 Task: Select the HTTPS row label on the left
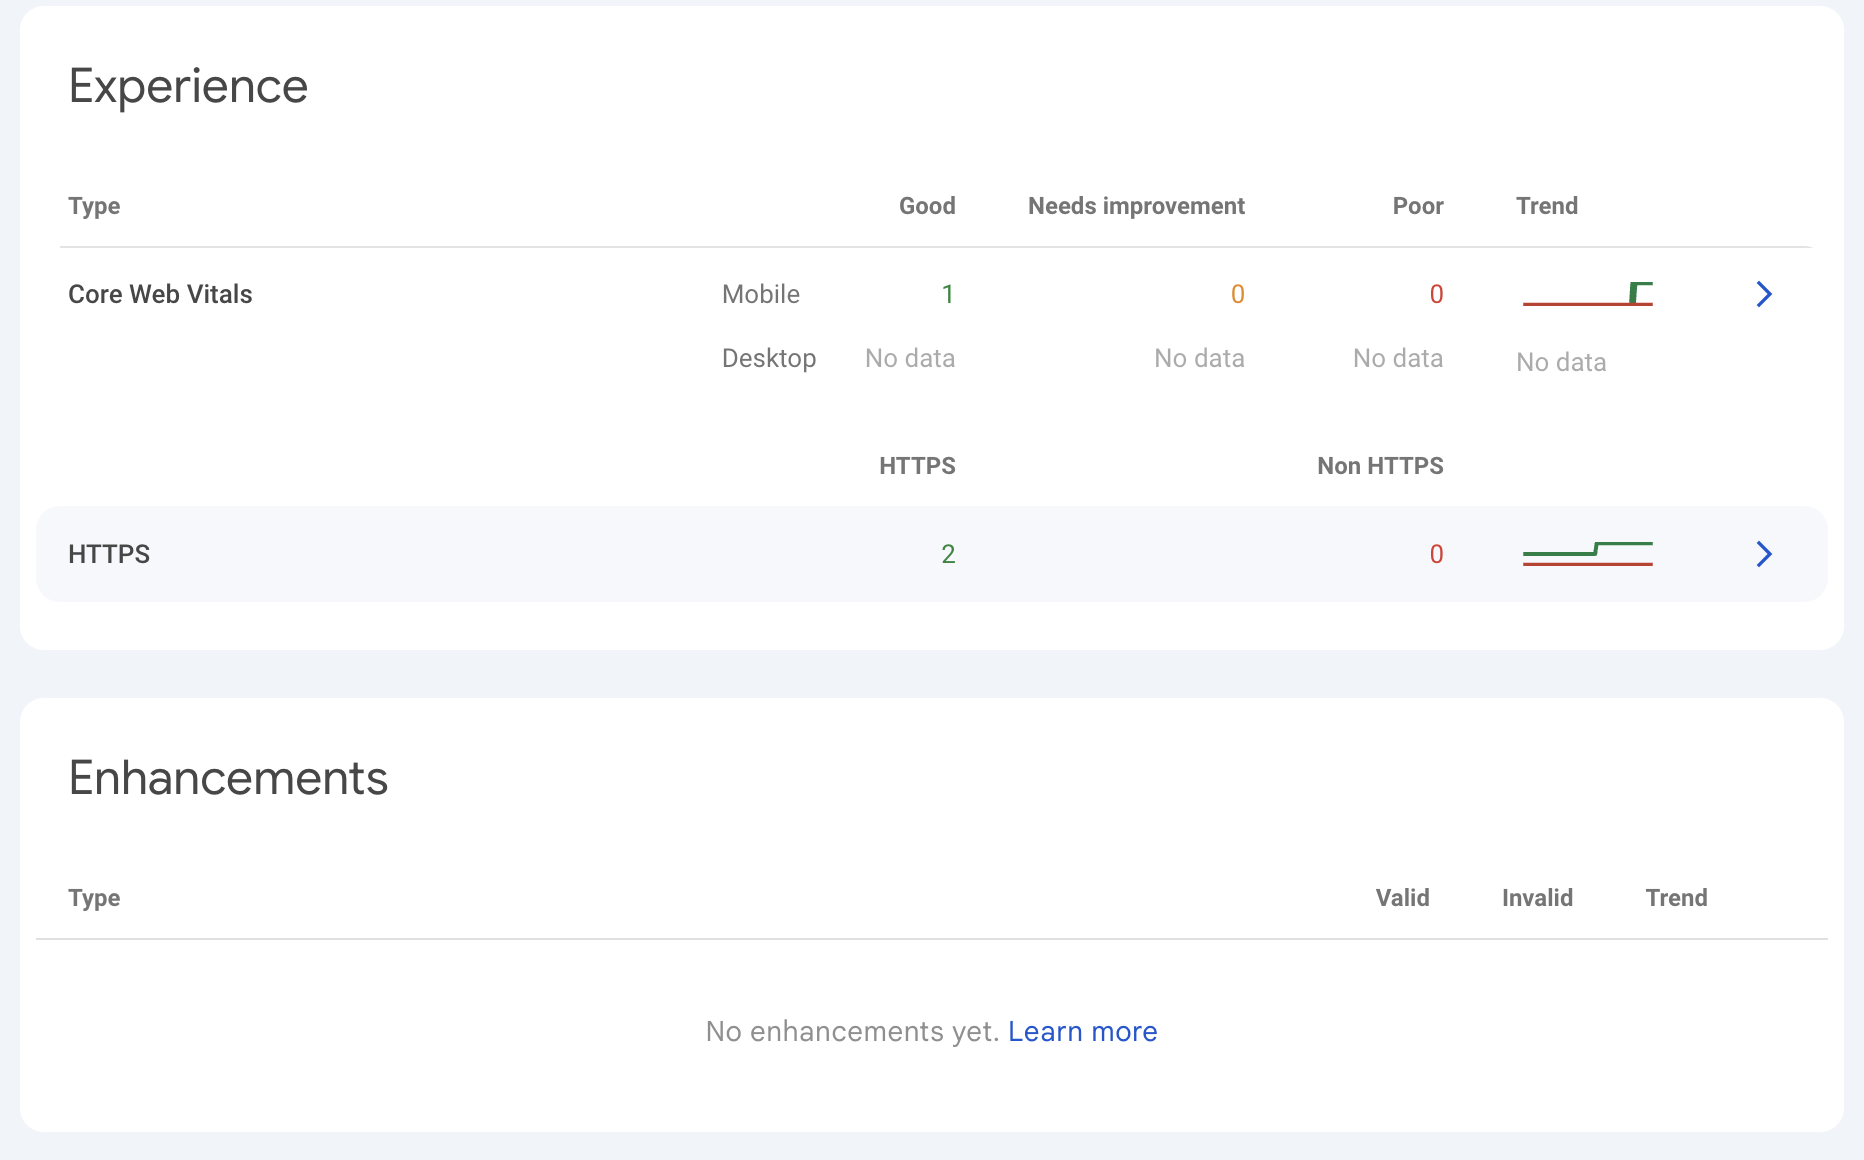[109, 554]
